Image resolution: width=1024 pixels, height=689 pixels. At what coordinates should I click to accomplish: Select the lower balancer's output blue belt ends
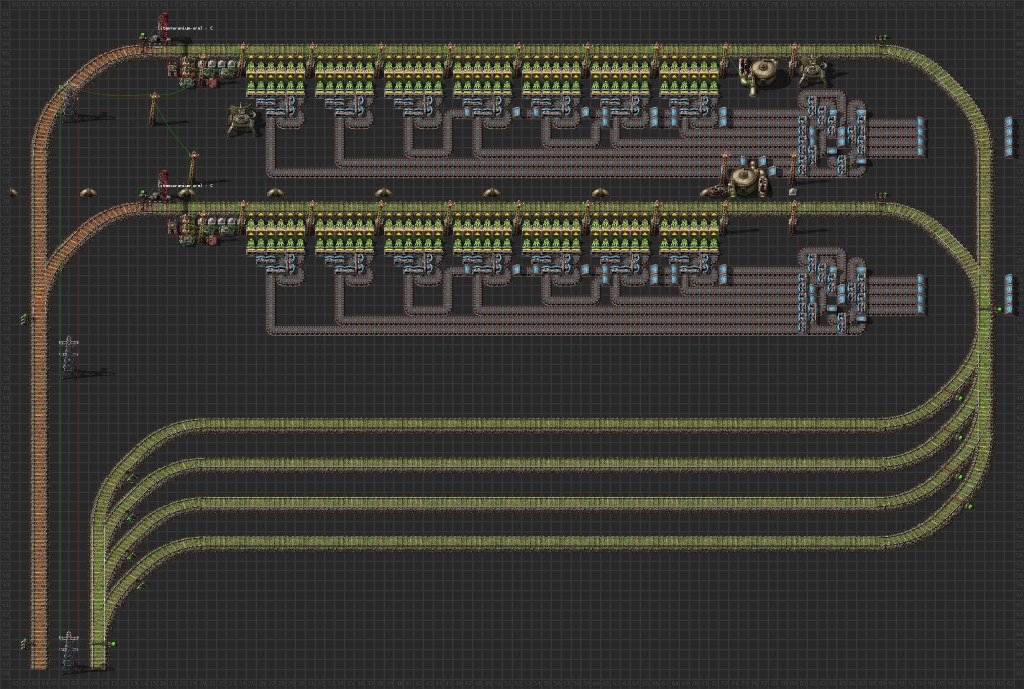(921, 295)
